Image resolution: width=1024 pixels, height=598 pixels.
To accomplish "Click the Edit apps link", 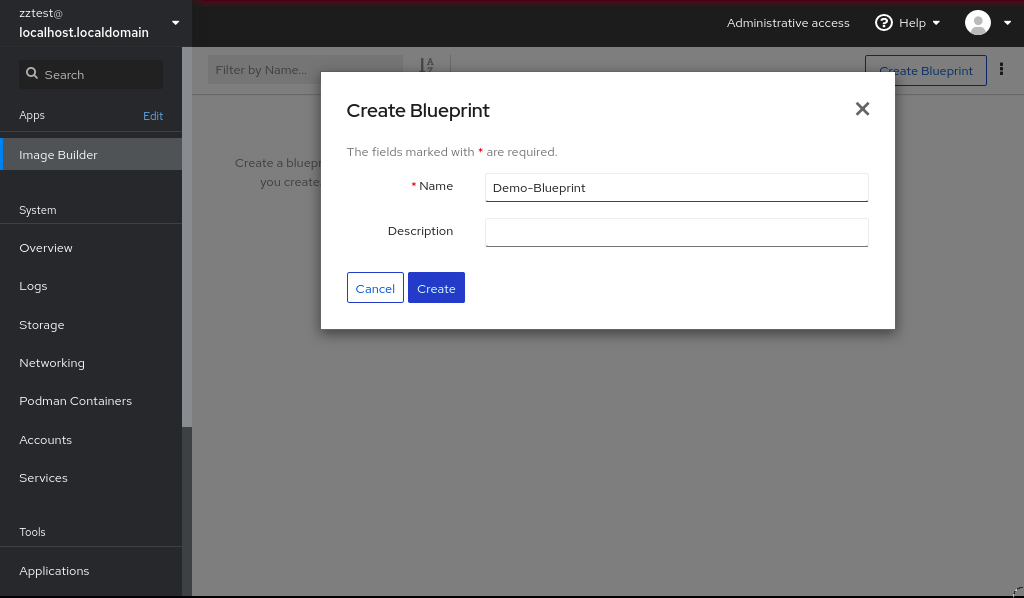I will 153,116.
